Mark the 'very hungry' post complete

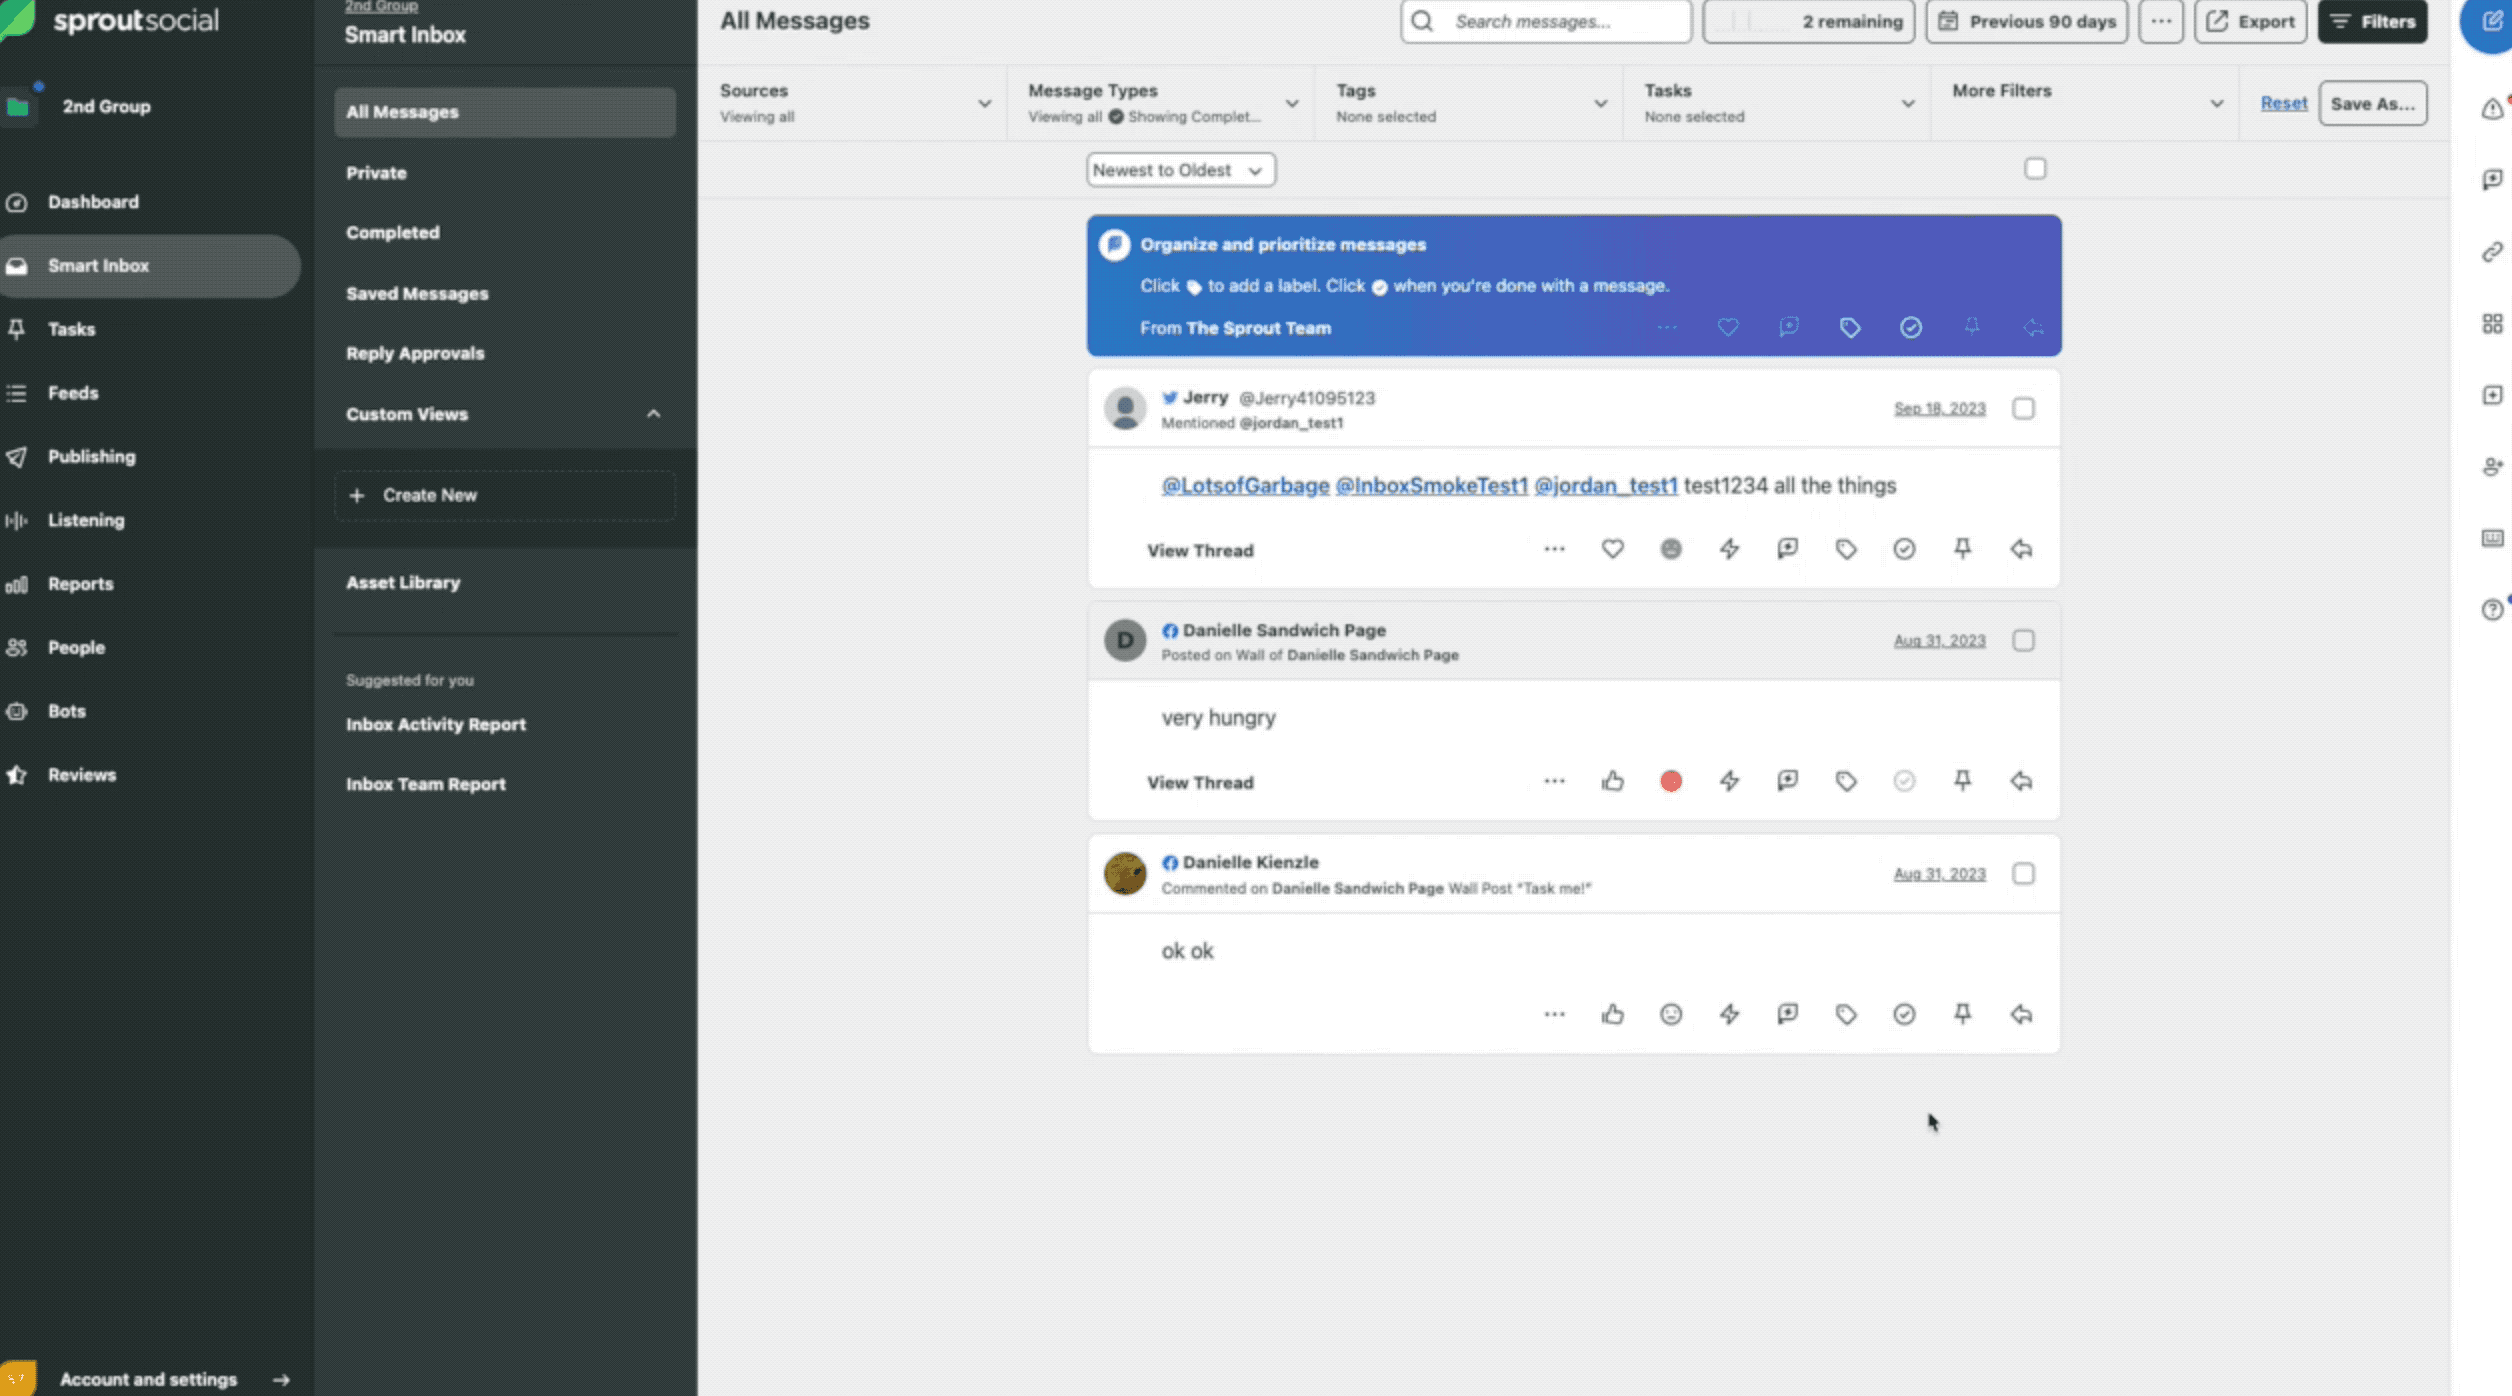pyautogui.click(x=1904, y=781)
